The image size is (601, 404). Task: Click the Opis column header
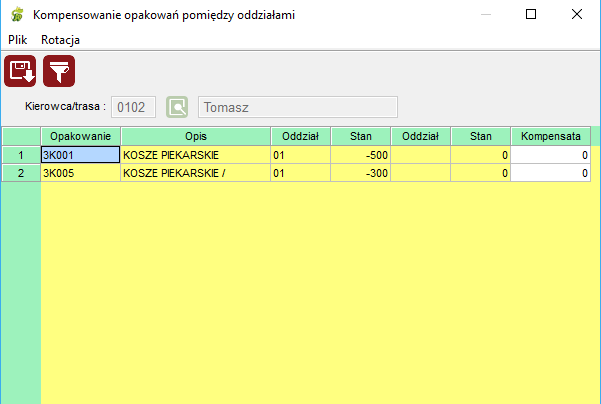(195, 136)
